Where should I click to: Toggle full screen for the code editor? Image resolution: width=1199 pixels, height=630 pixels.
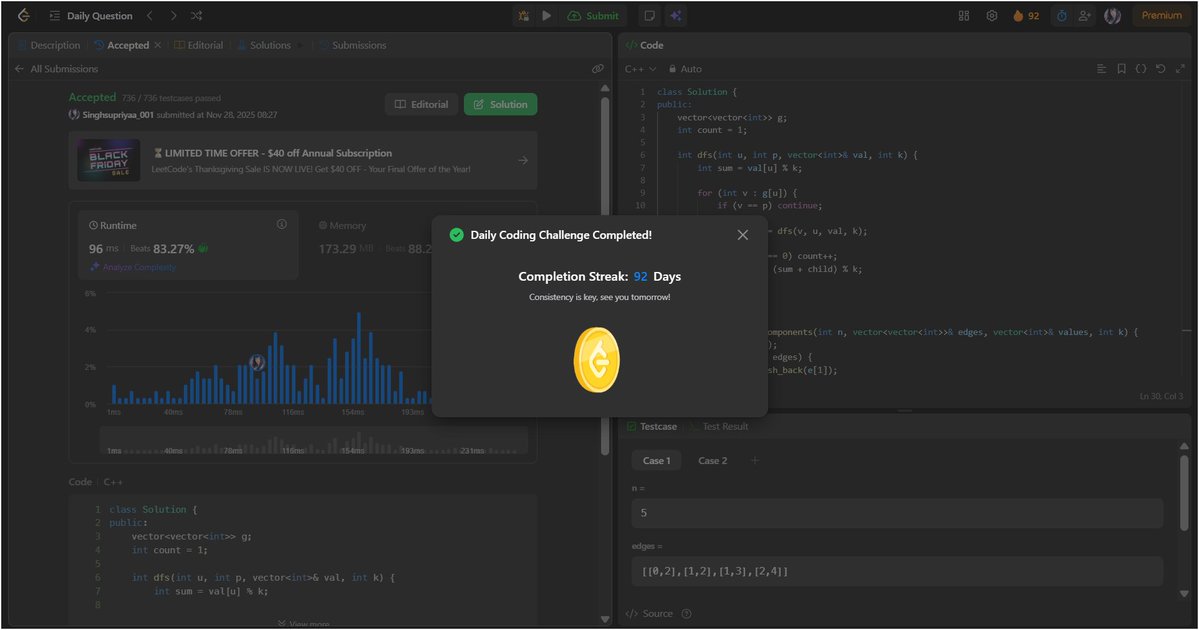[1183, 68]
